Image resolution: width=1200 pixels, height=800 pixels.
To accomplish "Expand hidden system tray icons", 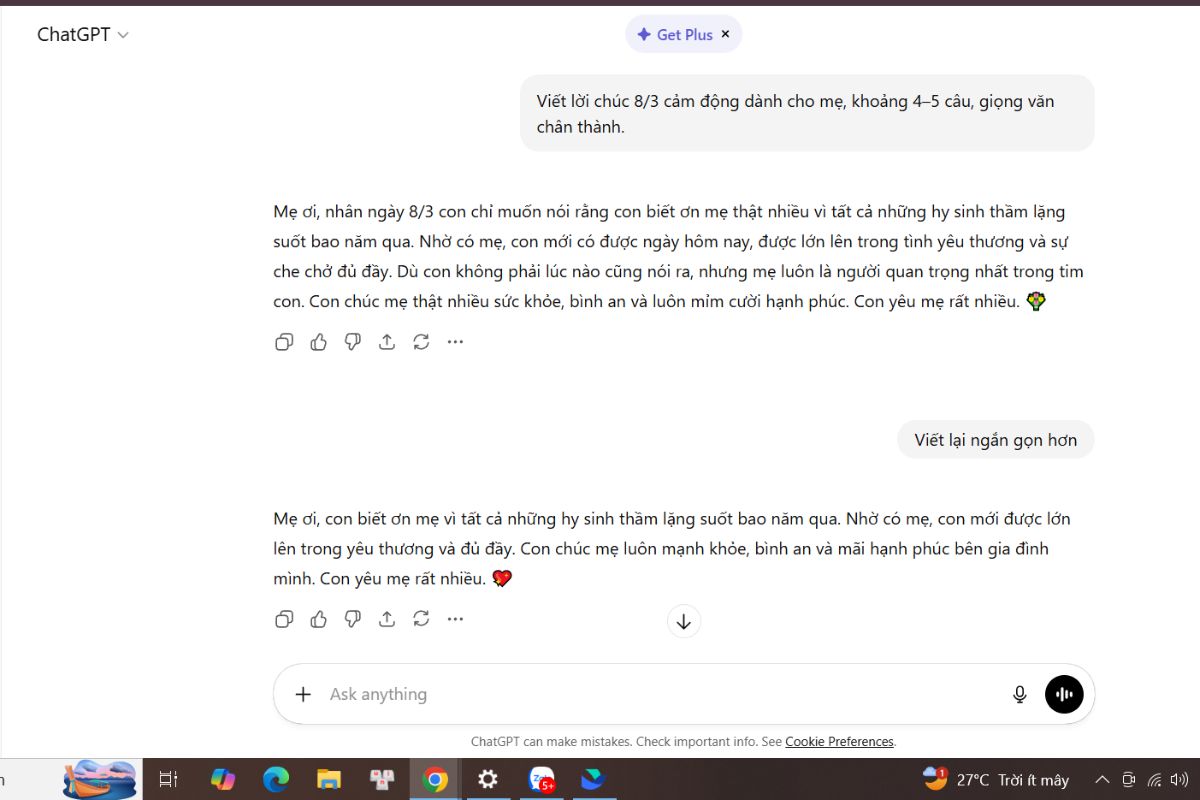I will [x=1102, y=780].
